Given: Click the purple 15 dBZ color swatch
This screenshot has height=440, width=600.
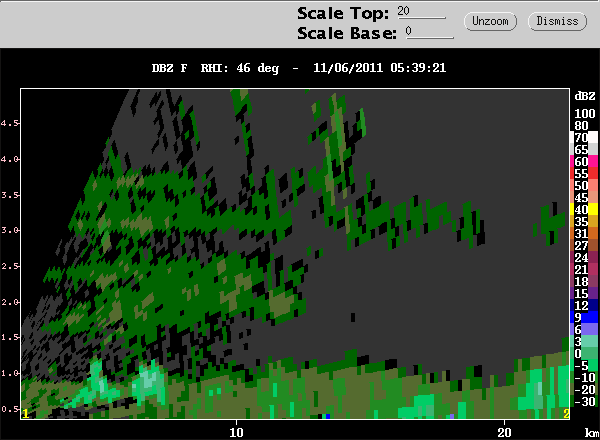Looking at the screenshot, I should coord(593,293).
